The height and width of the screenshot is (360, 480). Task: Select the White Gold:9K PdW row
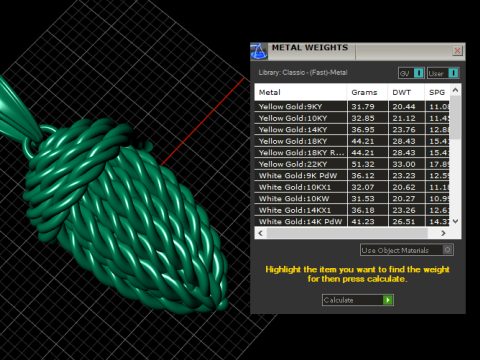tap(352, 176)
